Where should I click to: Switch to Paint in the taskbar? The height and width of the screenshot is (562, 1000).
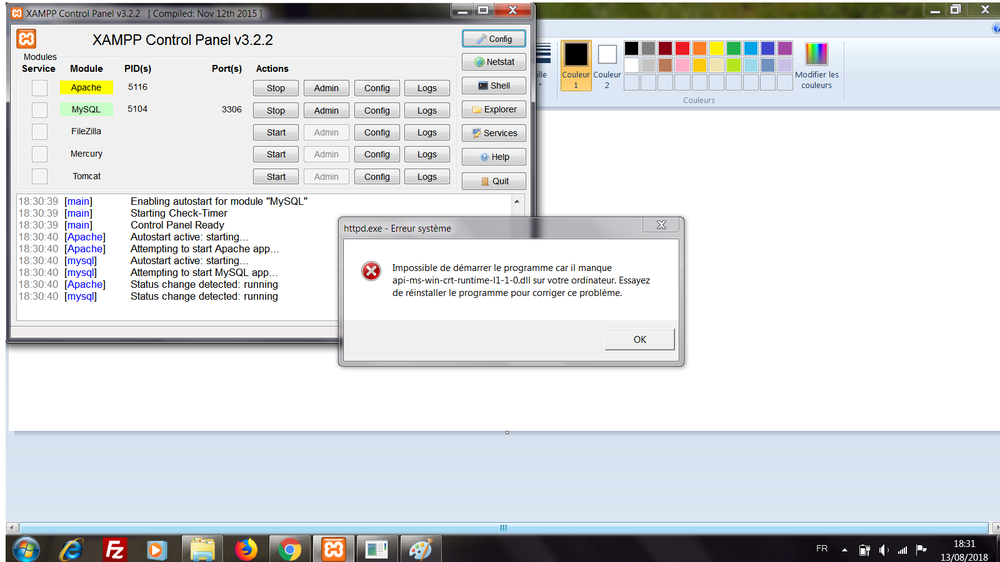click(420, 549)
